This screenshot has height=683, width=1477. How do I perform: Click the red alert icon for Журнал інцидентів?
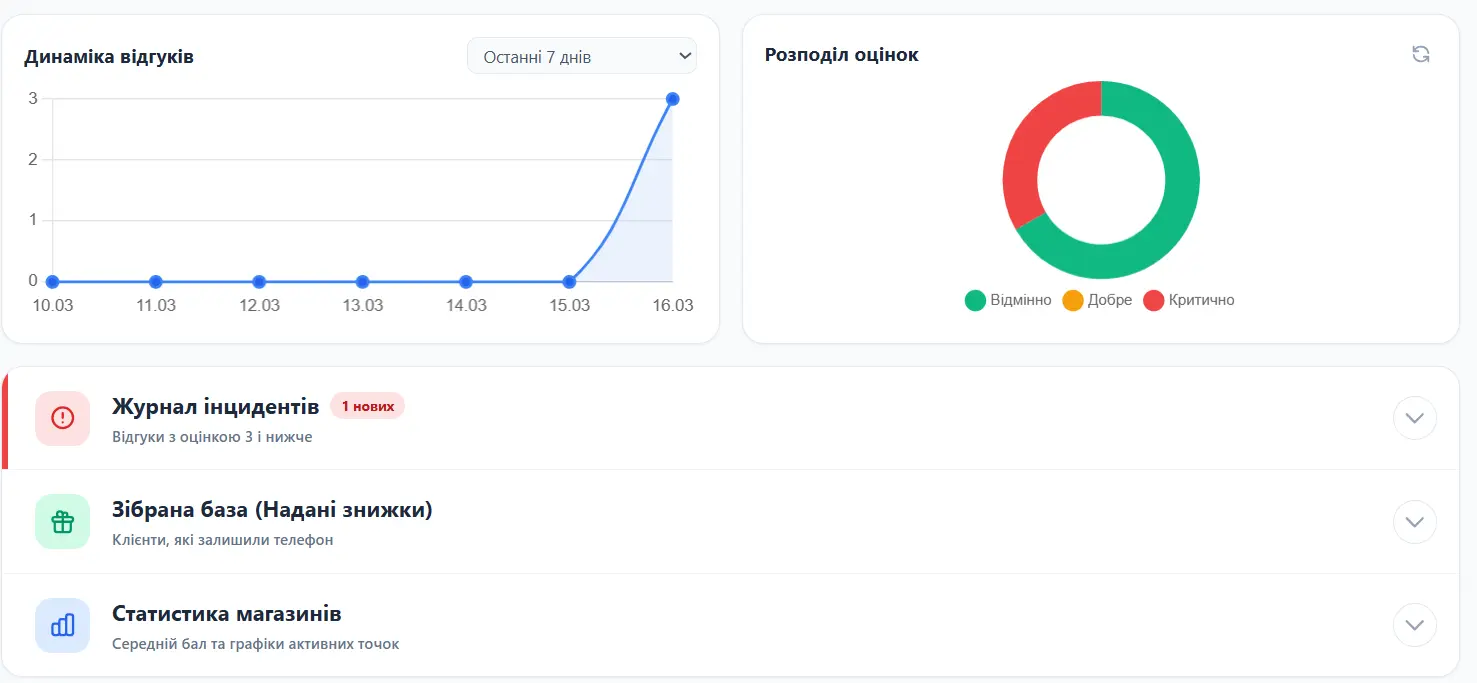pyautogui.click(x=62, y=418)
